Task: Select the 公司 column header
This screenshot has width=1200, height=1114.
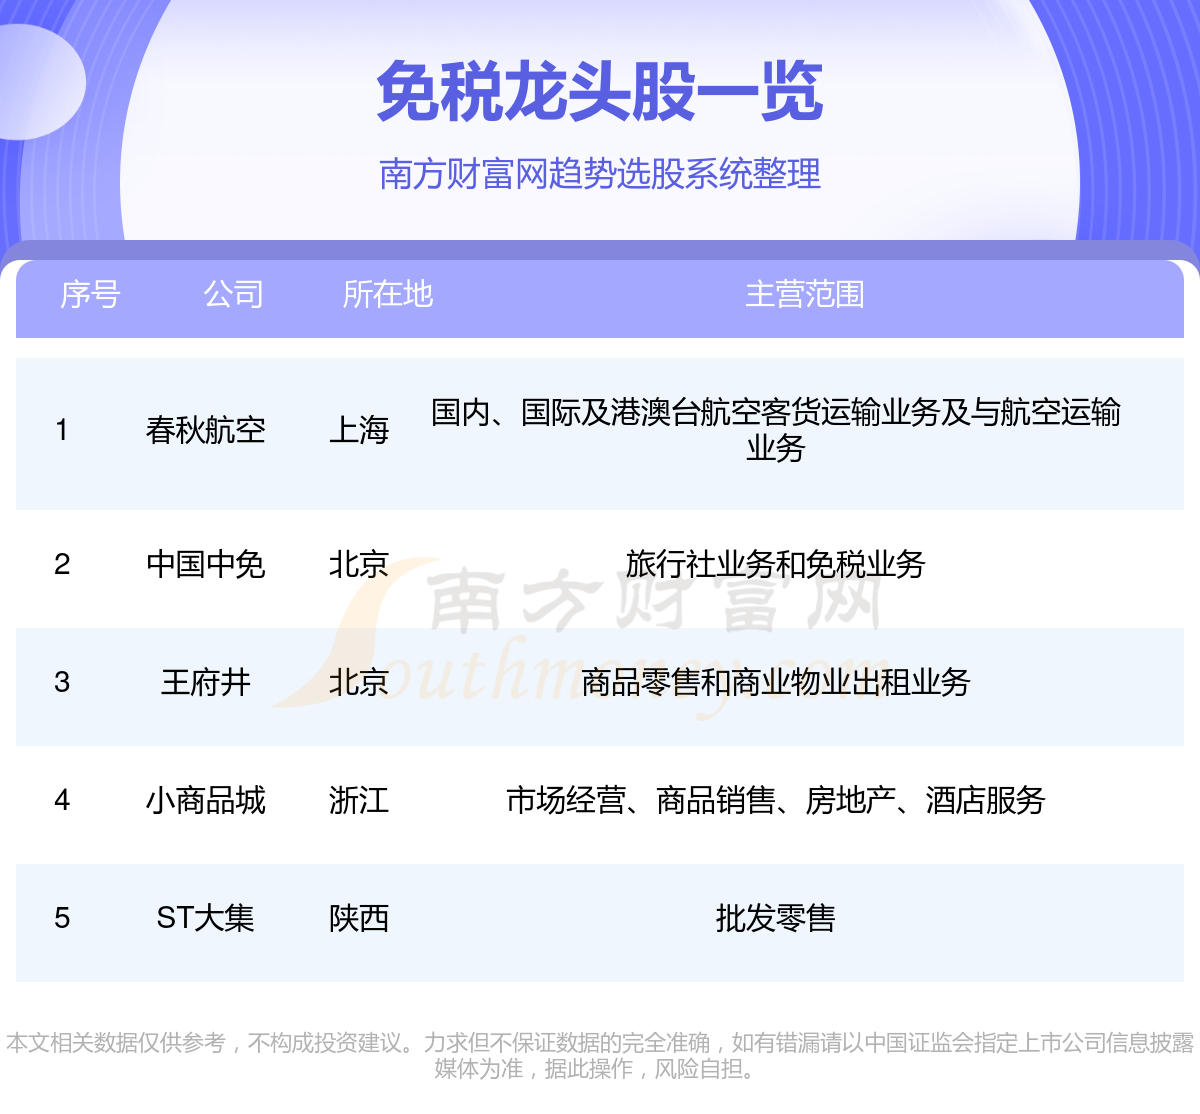Action: [x=234, y=294]
